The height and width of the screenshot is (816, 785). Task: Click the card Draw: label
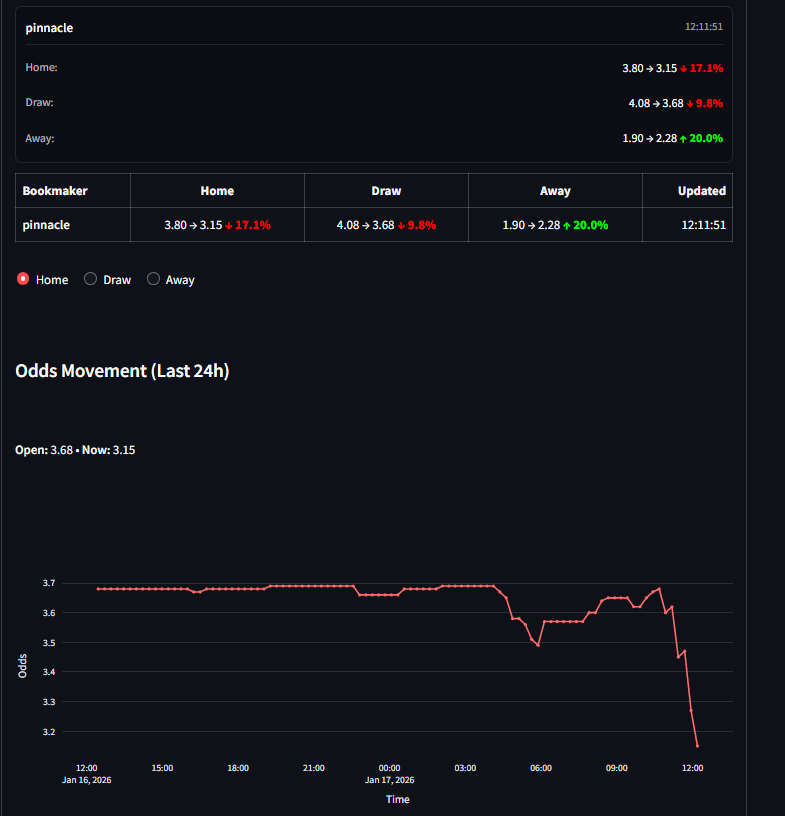pyautogui.click(x=40, y=103)
